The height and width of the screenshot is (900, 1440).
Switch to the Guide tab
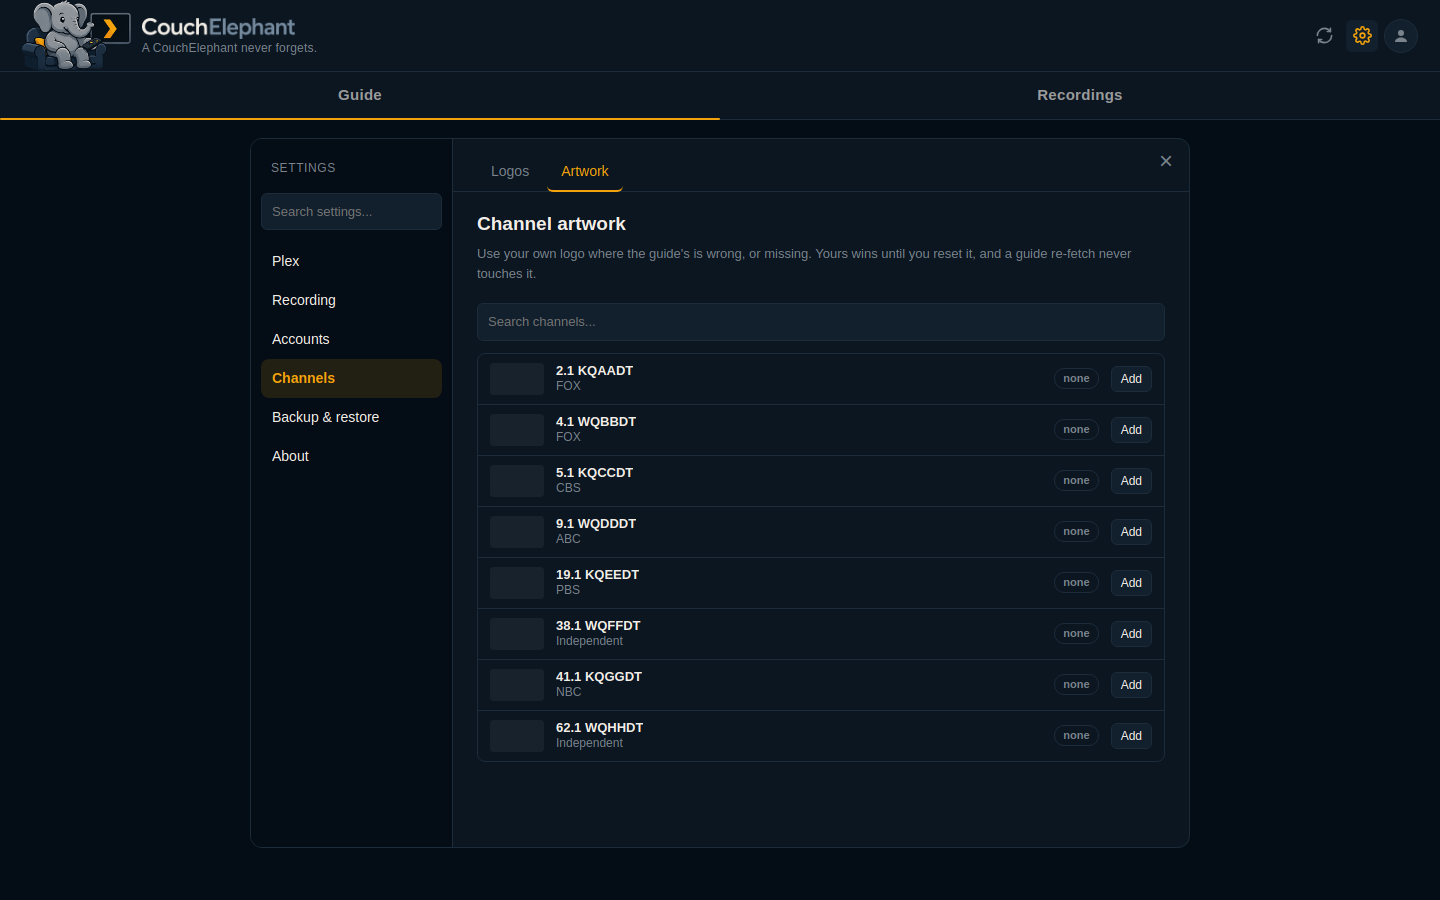tap(360, 95)
